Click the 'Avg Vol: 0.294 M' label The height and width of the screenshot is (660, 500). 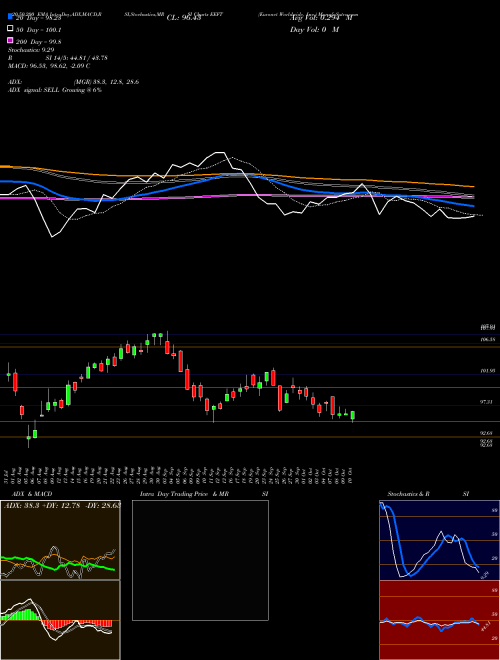coord(321,18)
